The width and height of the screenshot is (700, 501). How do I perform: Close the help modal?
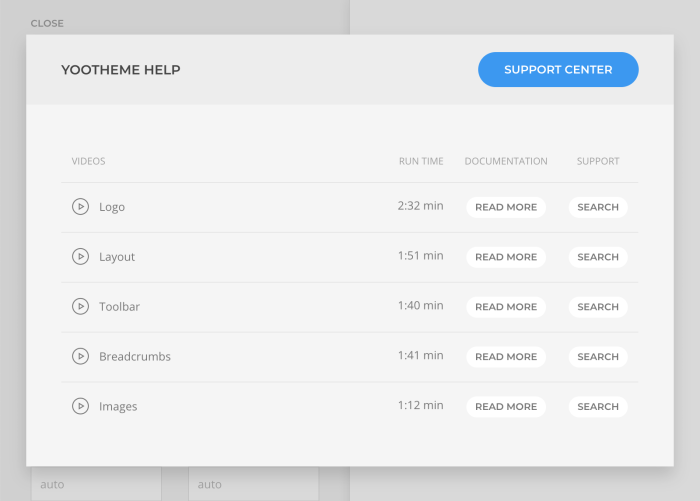coord(47,23)
